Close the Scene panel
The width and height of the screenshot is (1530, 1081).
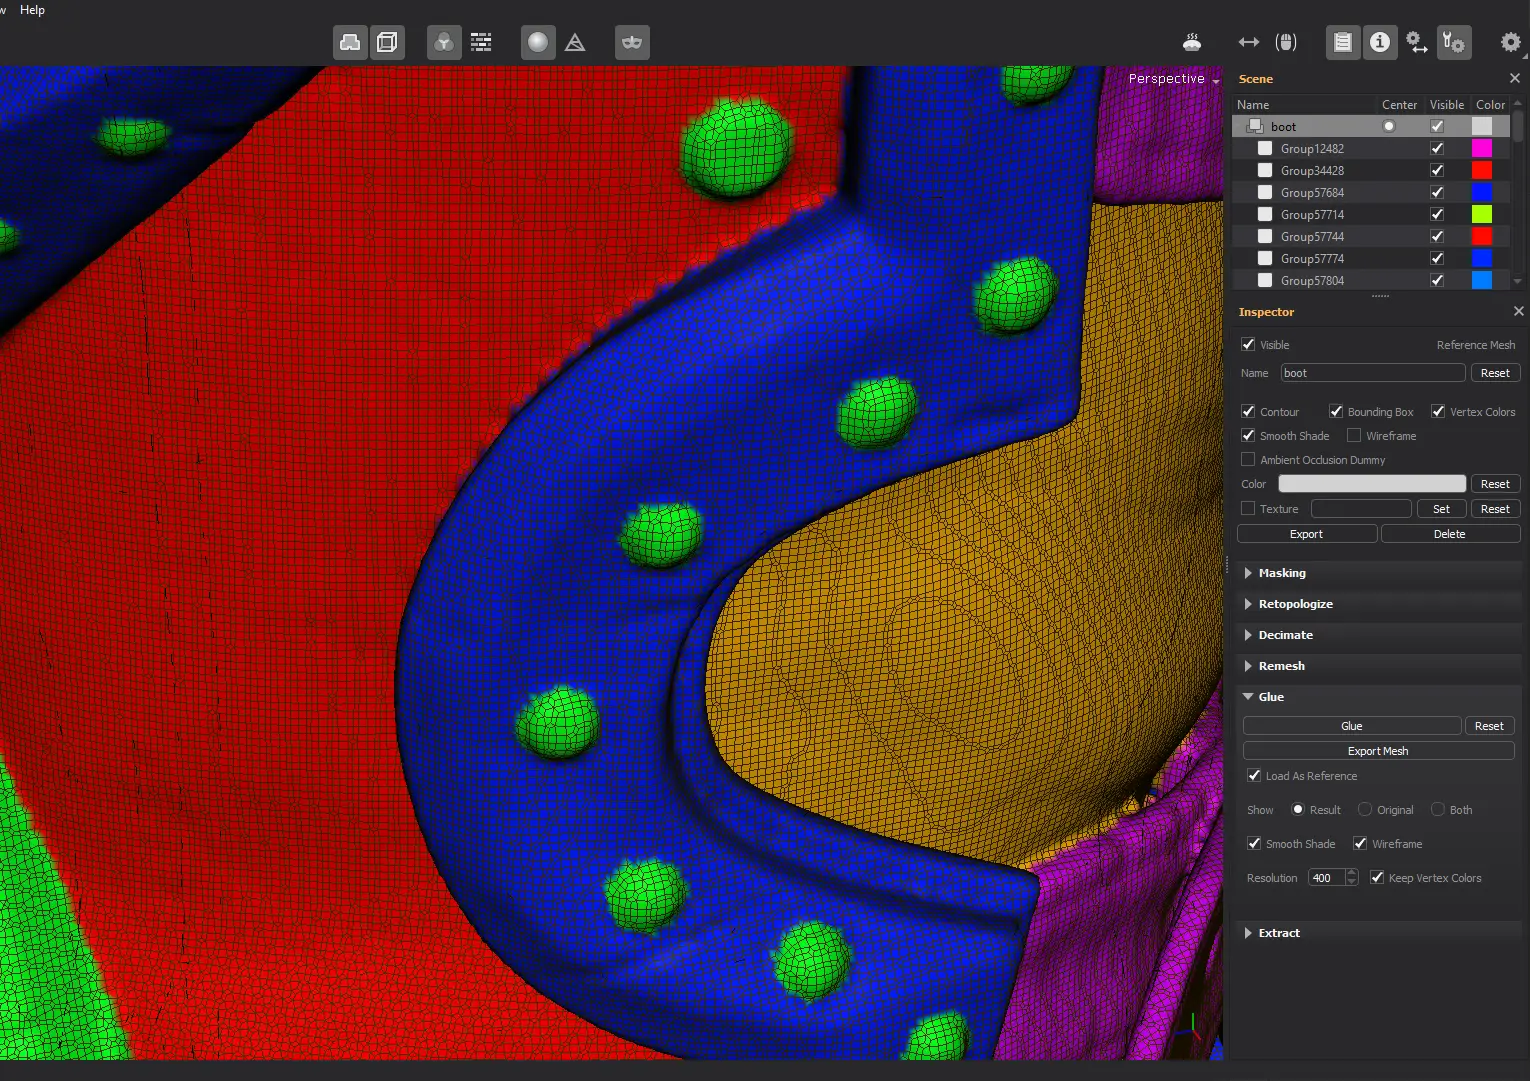(1515, 78)
